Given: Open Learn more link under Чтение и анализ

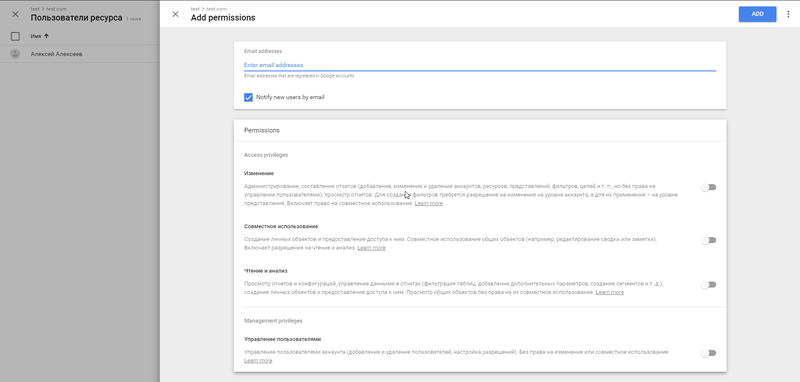Looking at the screenshot, I should [x=610, y=292].
